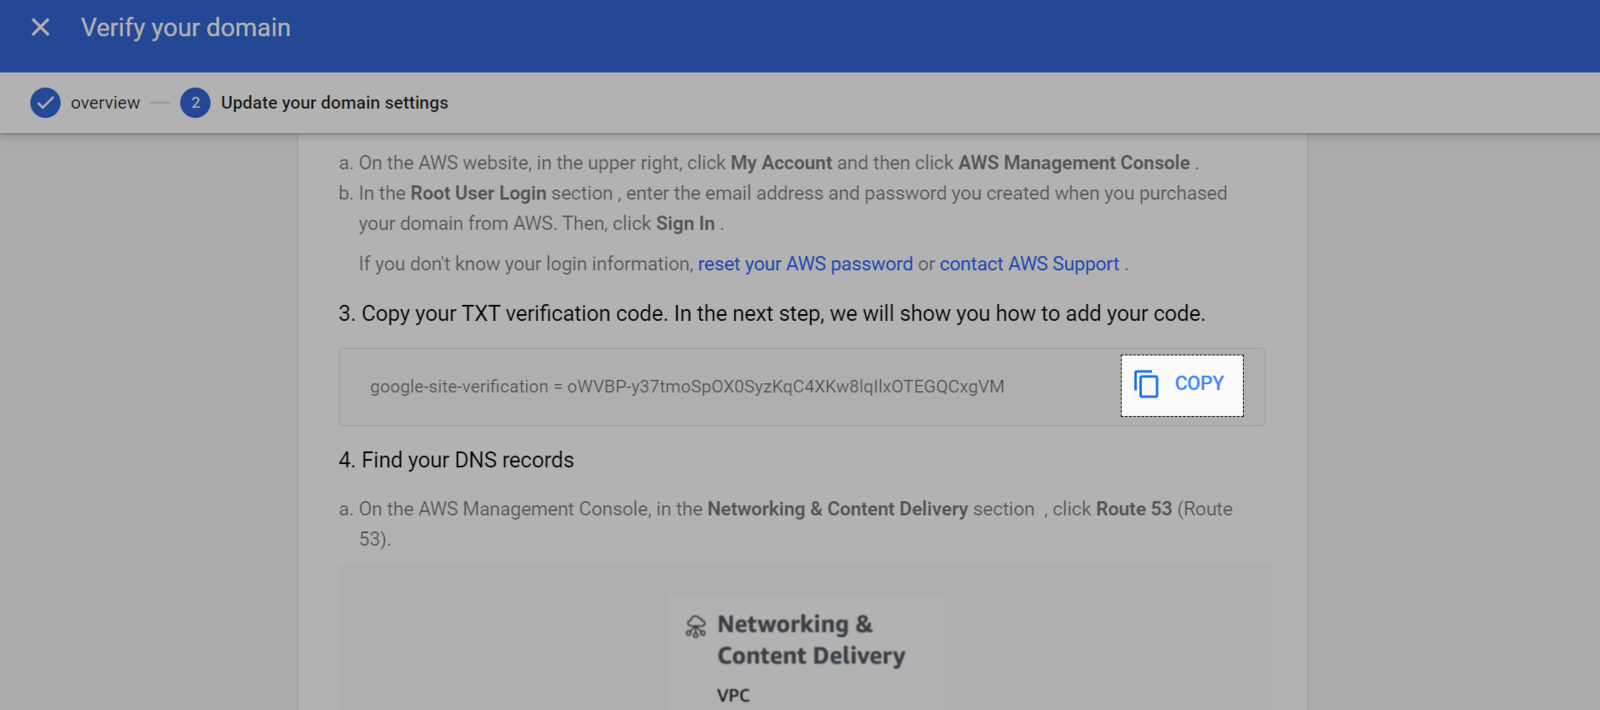Go back to the overview step
This screenshot has width=1600, height=710.
105,103
